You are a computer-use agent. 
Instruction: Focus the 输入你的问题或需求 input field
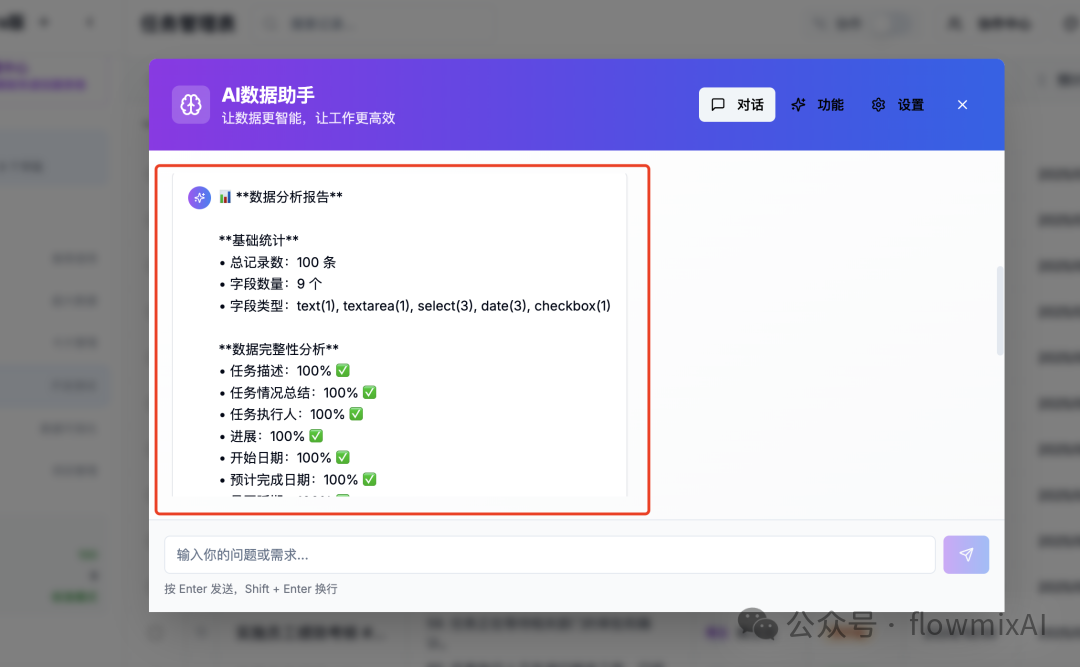coord(550,555)
